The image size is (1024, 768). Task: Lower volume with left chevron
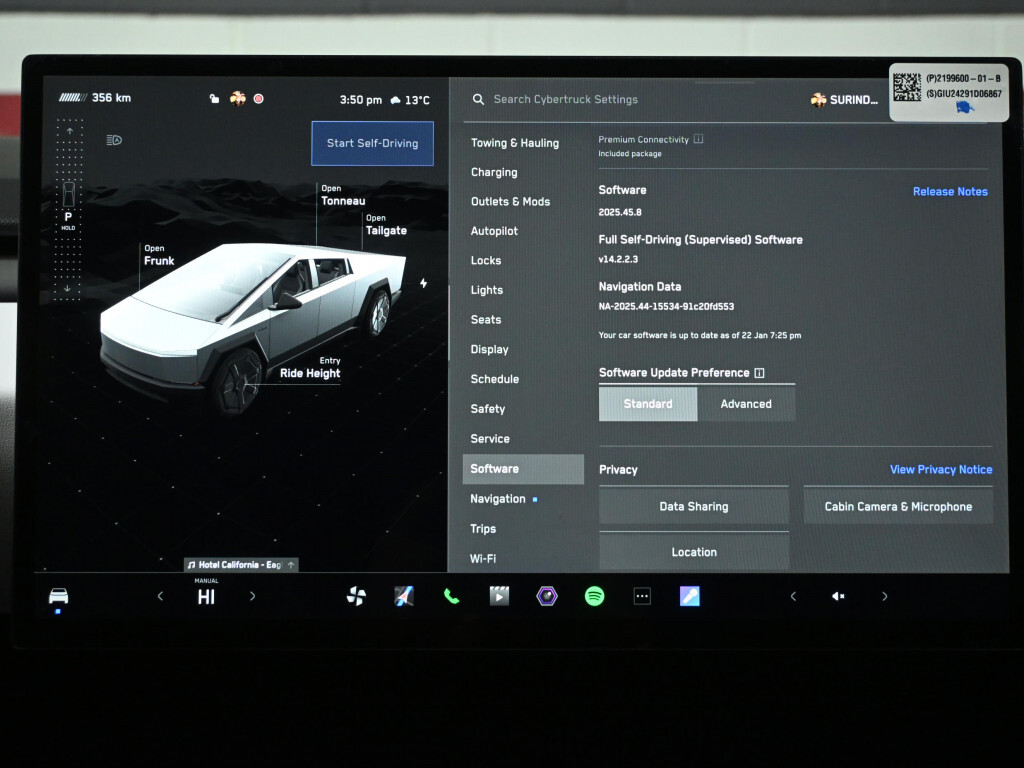click(793, 596)
